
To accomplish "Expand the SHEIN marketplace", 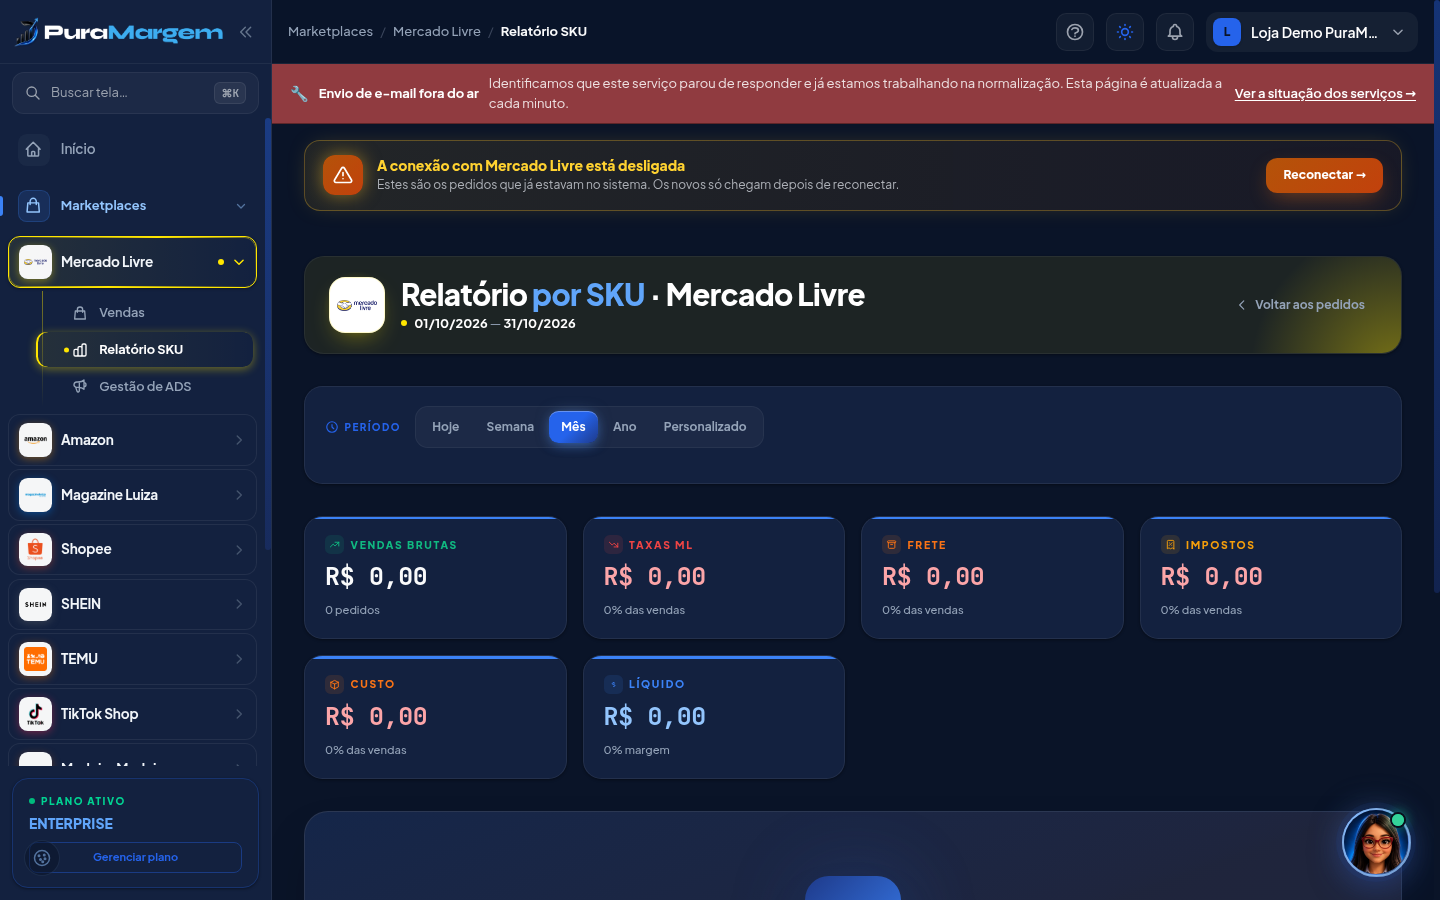I will tap(132, 604).
